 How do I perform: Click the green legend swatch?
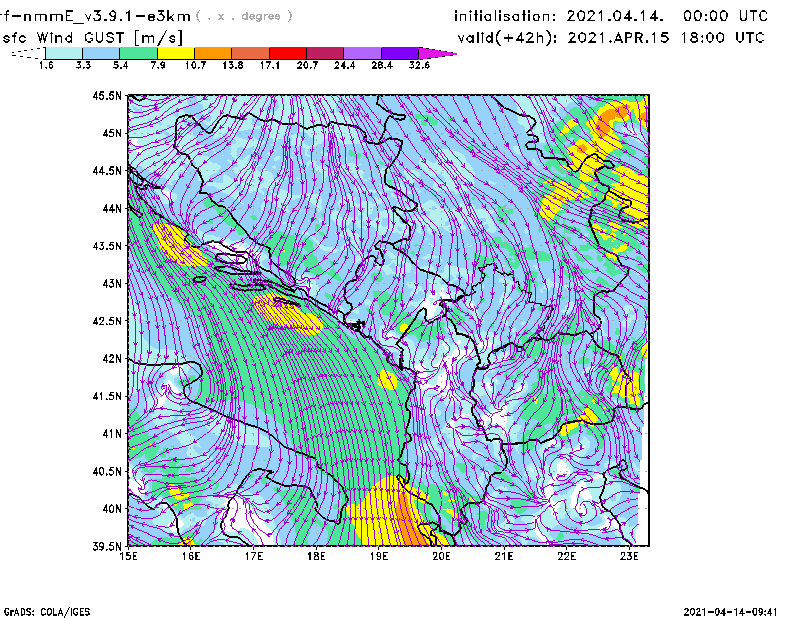pyautogui.click(x=139, y=53)
